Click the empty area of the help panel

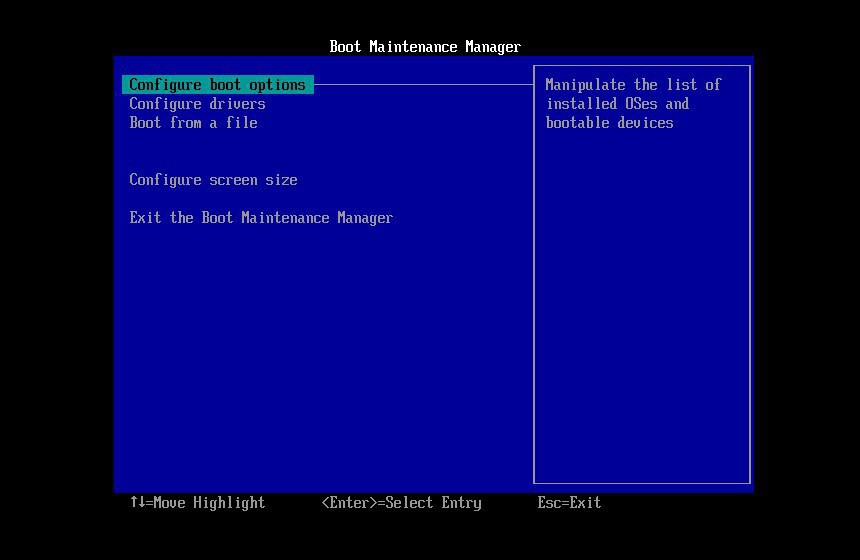click(x=641, y=320)
